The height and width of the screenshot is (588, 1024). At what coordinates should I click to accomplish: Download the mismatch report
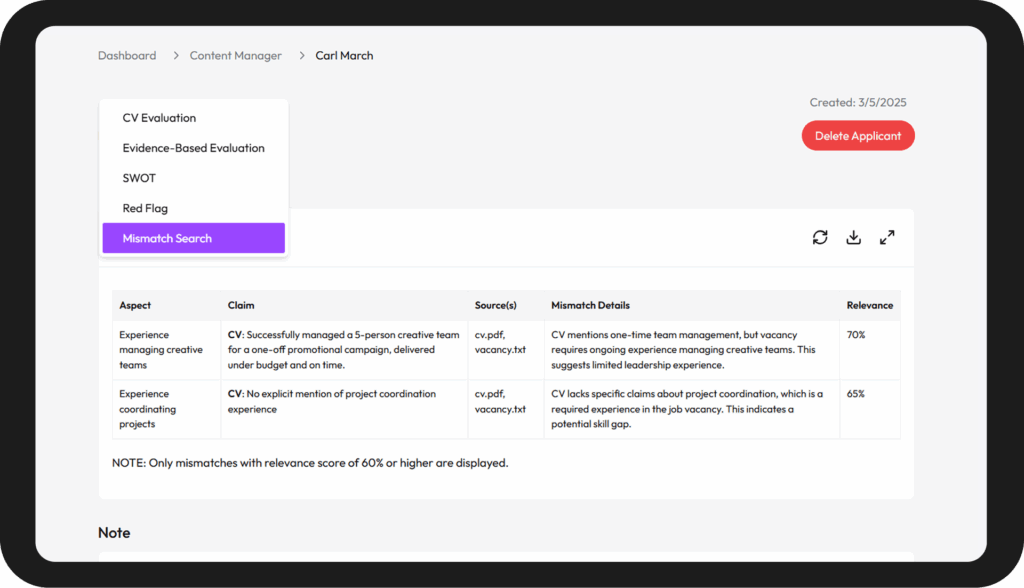click(854, 237)
